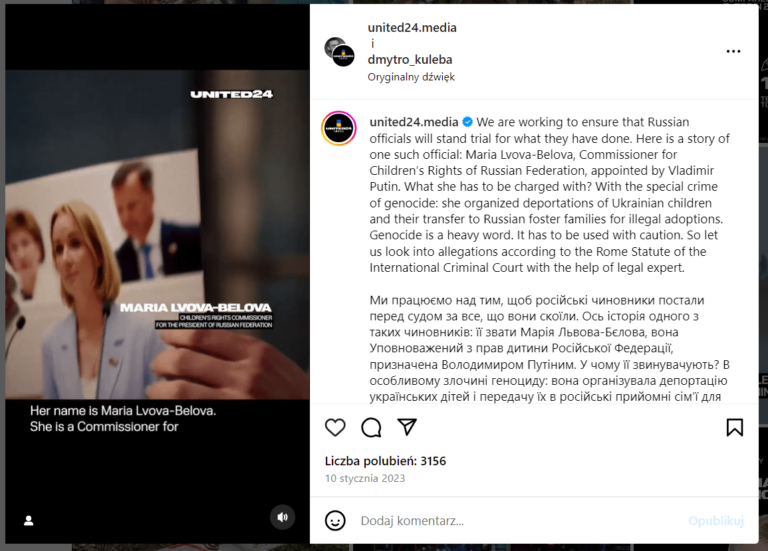Mute the video sound
This screenshot has width=768, height=551.
(283, 517)
